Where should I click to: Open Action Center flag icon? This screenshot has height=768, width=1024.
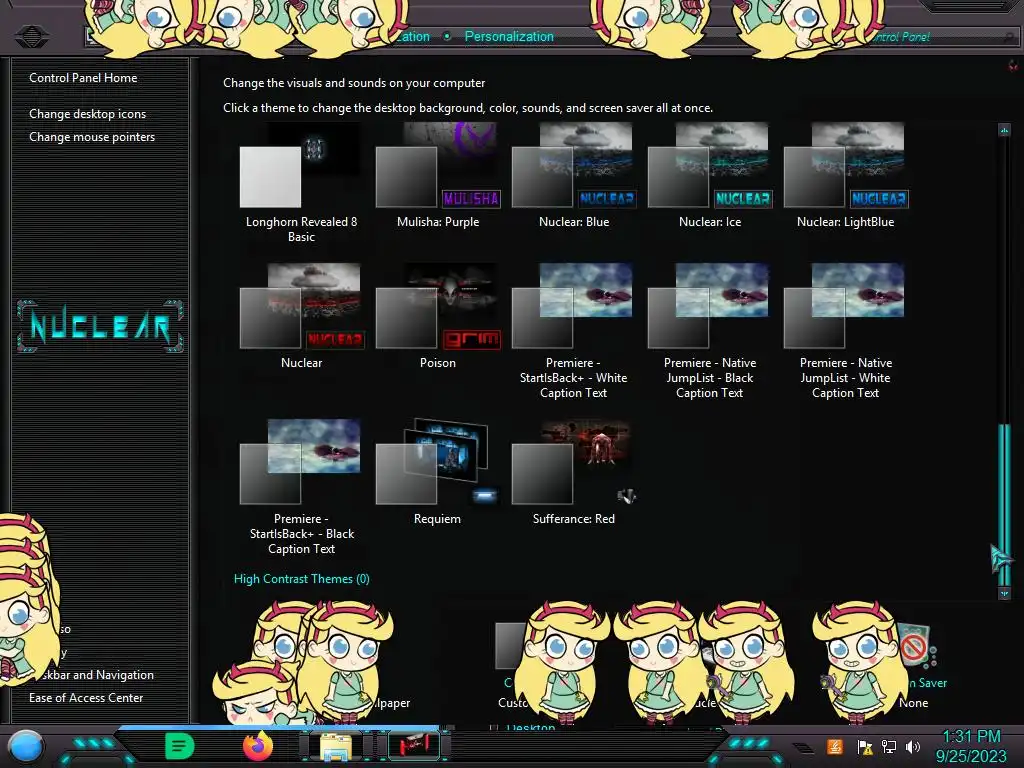click(x=865, y=746)
